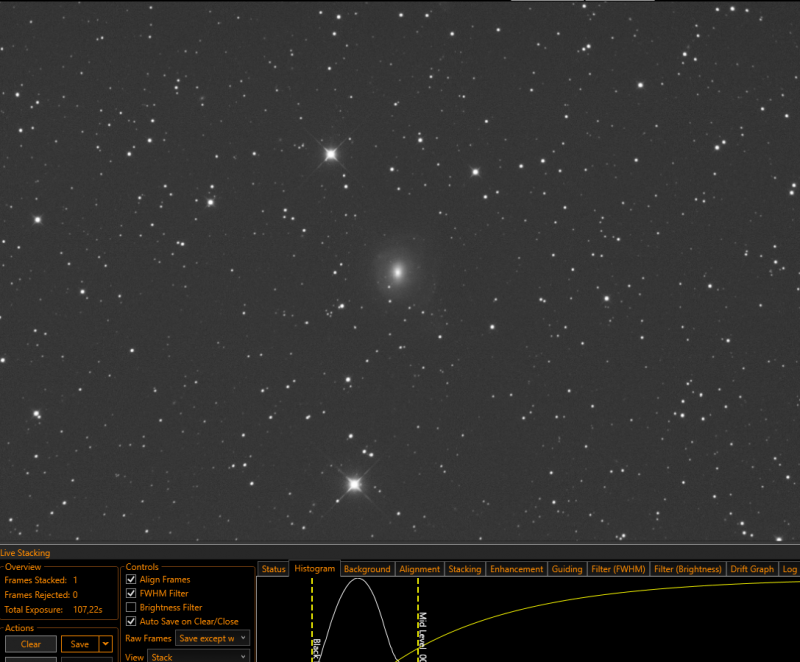Toggle the Align Frames checkbox
The width and height of the screenshot is (800, 662).
[x=131, y=579]
